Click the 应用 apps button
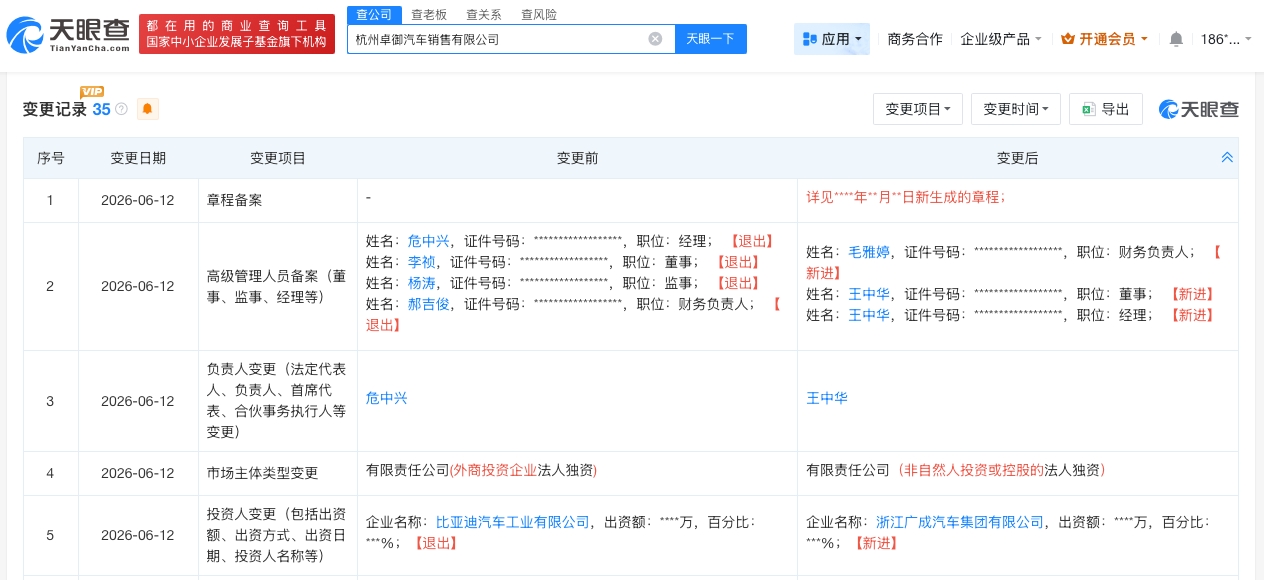Screen dimensions: 1264x580 pyautogui.click(x=832, y=39)
